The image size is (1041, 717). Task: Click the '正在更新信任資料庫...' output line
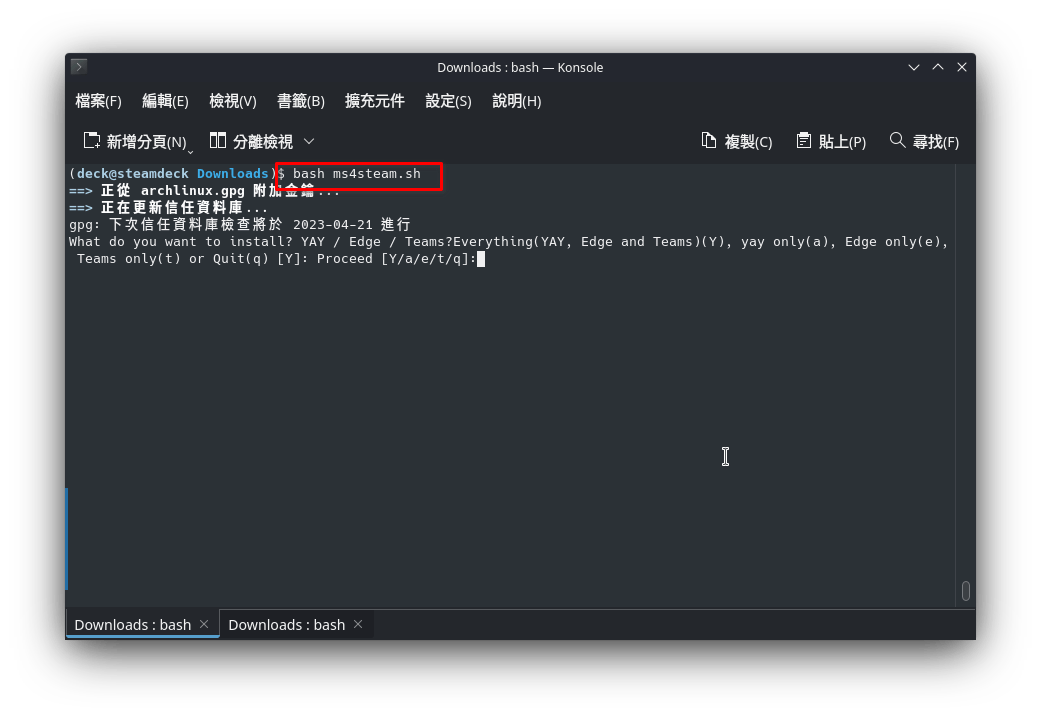(184, 208)
